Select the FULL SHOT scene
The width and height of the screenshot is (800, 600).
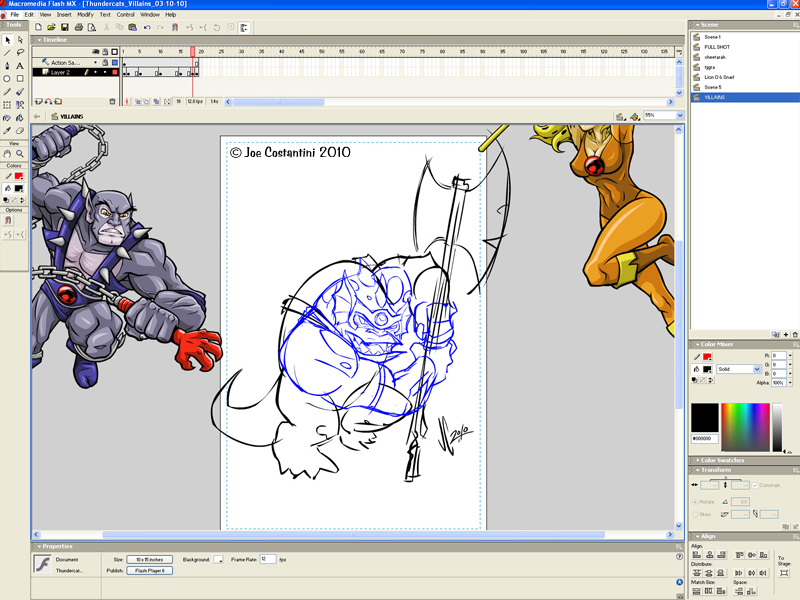717,47
